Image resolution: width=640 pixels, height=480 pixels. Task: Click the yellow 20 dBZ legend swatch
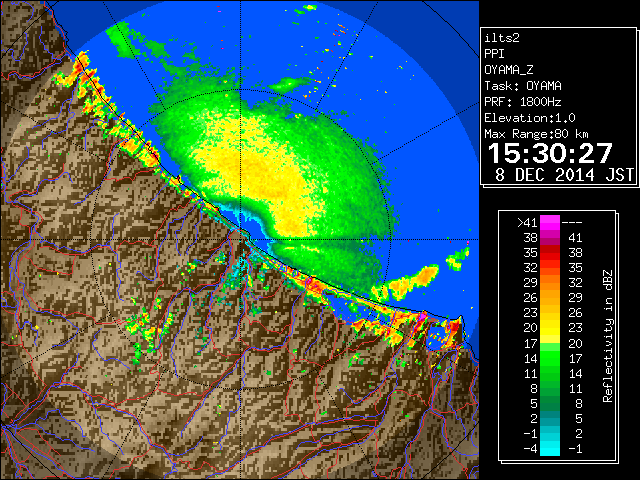pyautogui.click(x=550, y=328)
